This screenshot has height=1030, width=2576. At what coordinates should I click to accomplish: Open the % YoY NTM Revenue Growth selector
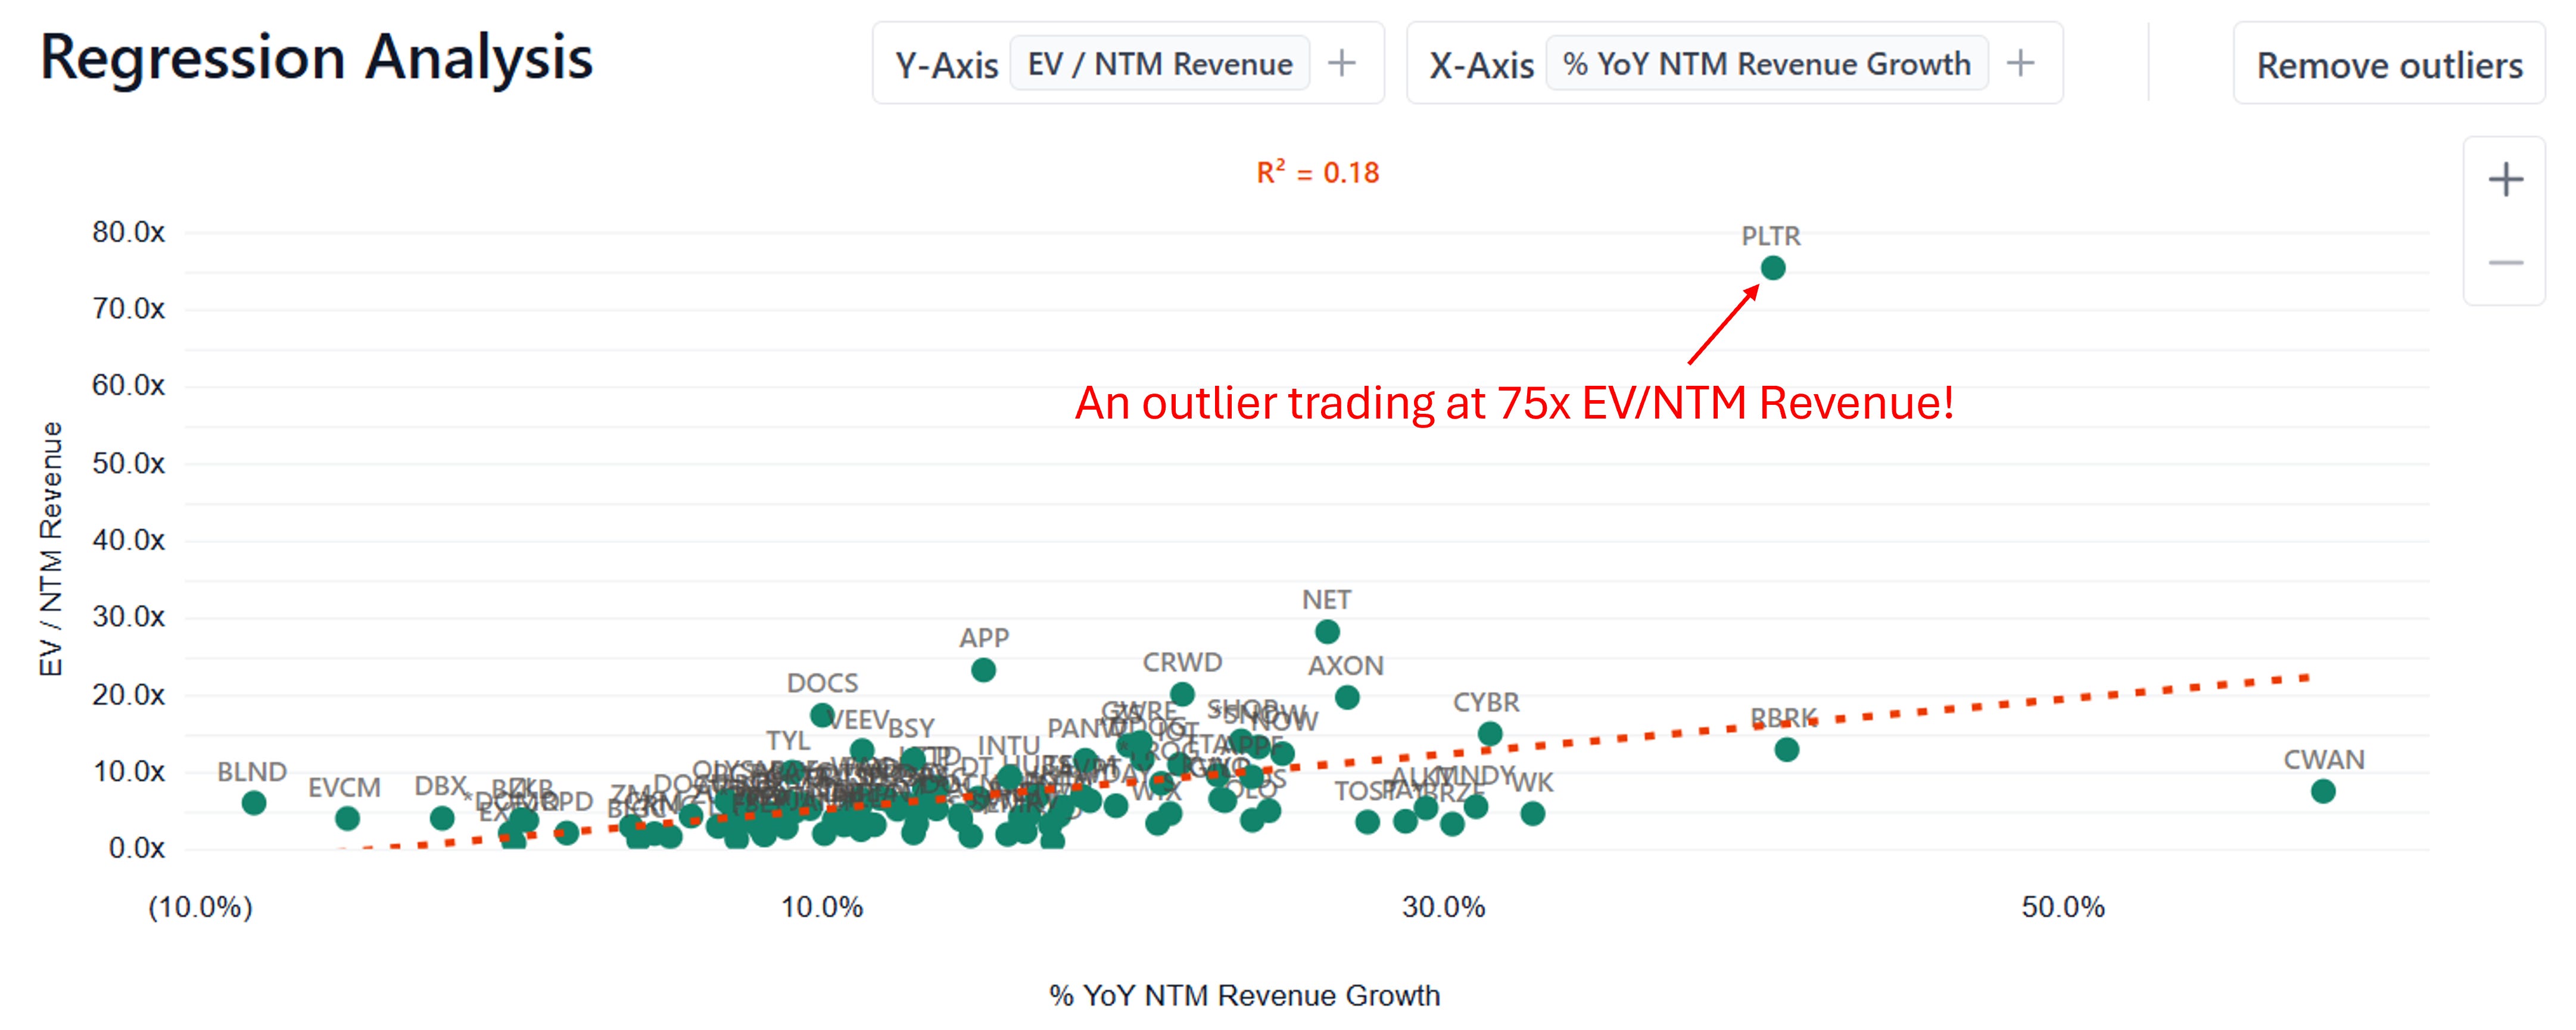[x=1766, y=64]
